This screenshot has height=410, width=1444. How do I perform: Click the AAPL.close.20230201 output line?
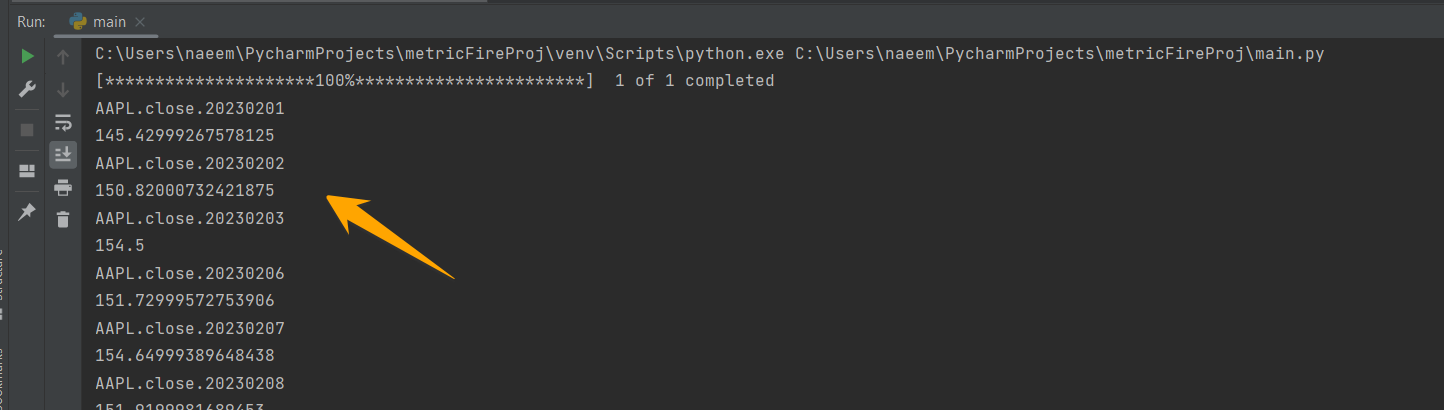190,108
